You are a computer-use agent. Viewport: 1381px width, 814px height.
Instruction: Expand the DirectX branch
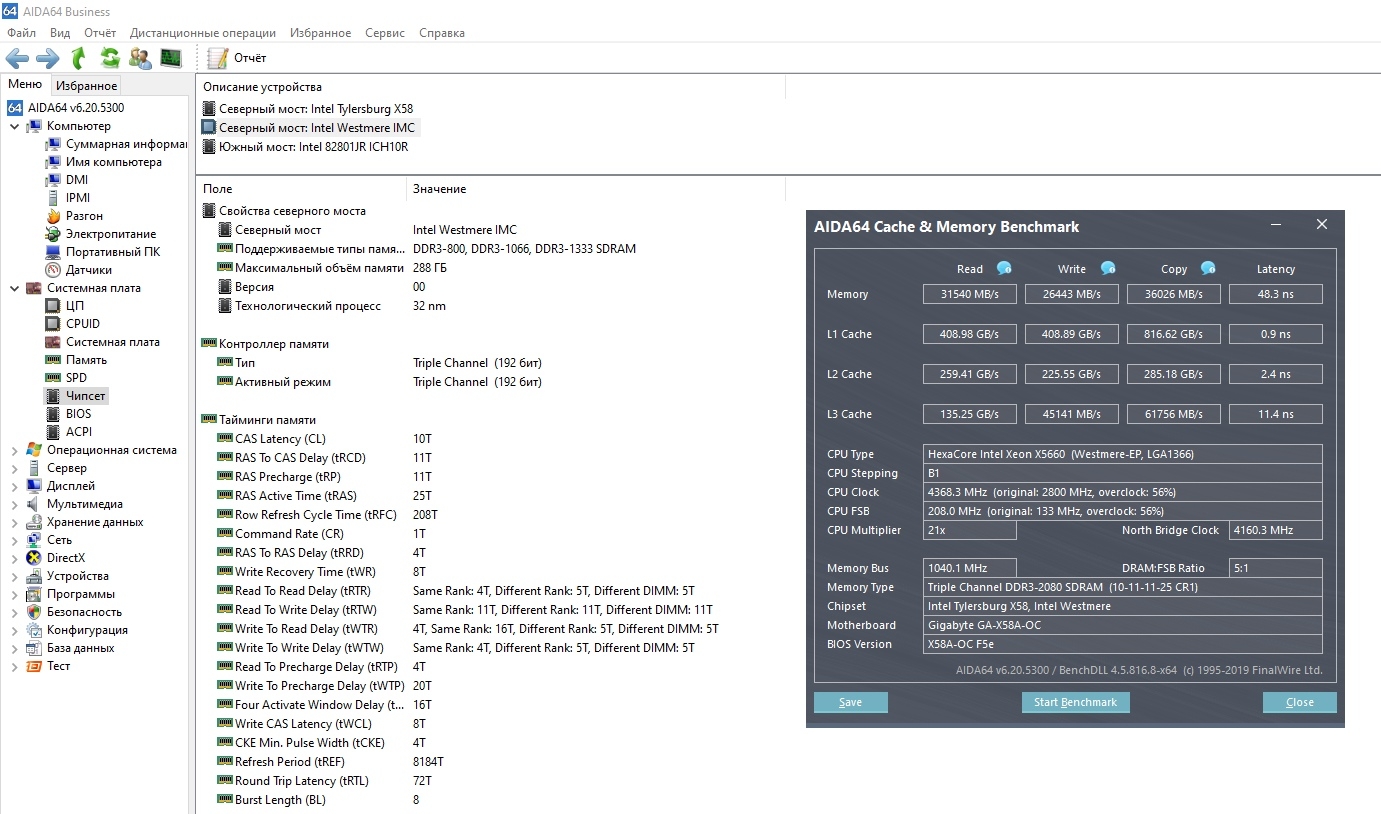pyautogui.click(x=14, y=558)
